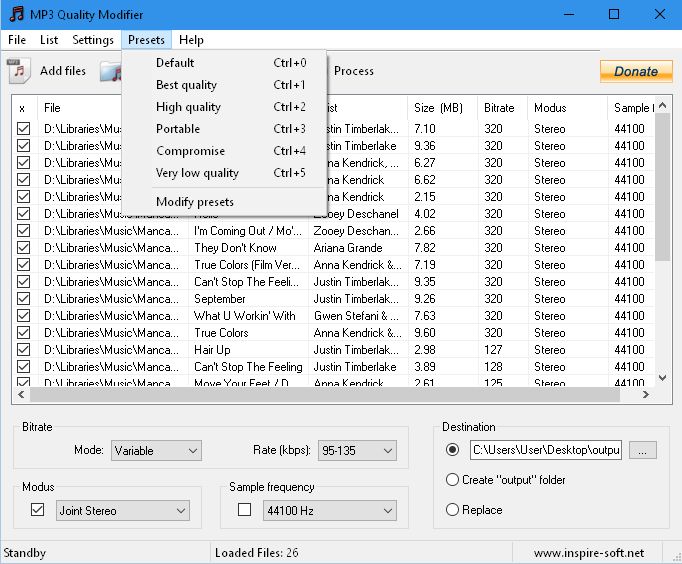Select Modify presets menu entry
This screenshot has width=682, height=564.
pos(195,202)
